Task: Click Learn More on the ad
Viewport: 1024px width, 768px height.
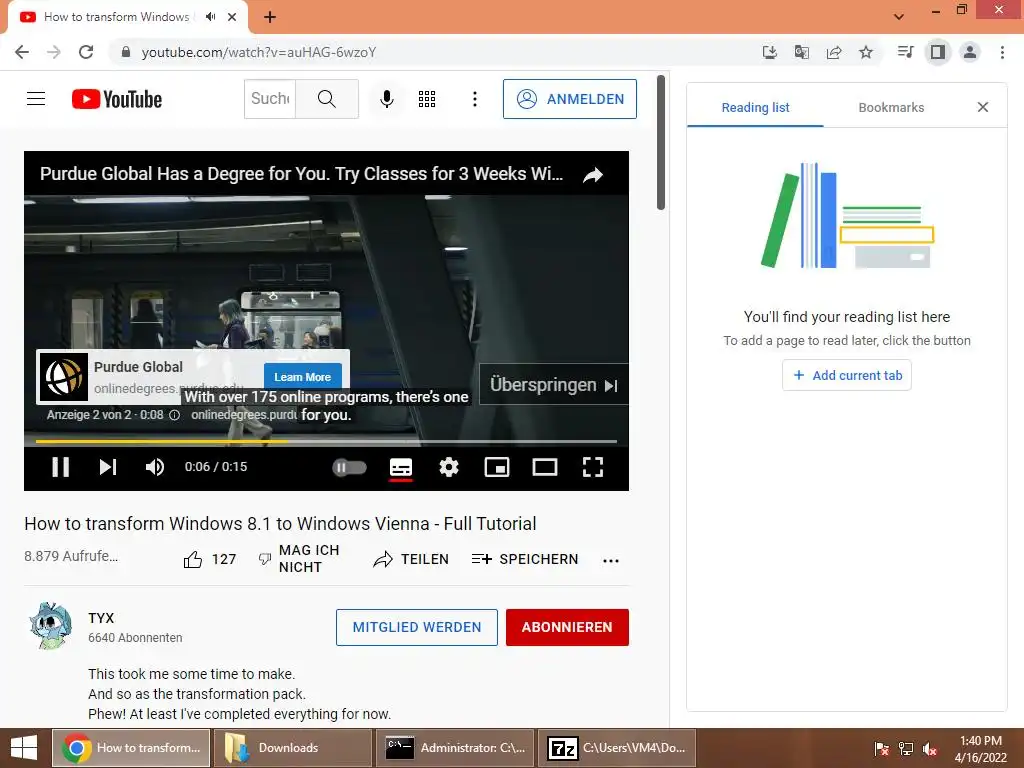Action: (x=302, y=377)
